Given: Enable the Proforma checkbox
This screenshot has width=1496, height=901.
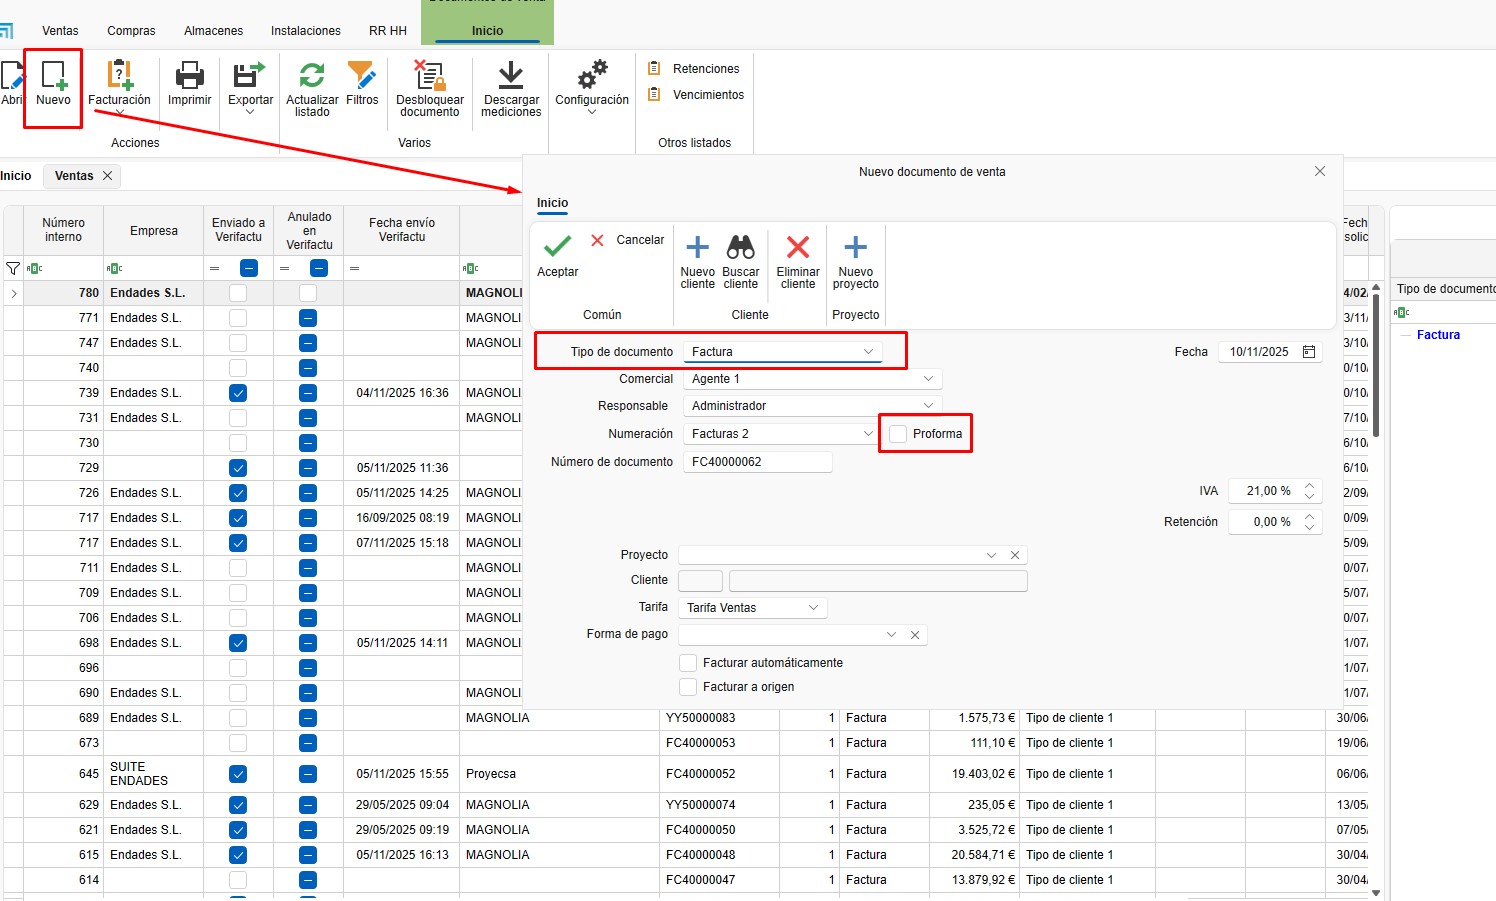Looking at the screenshot, I should (898, 434).
